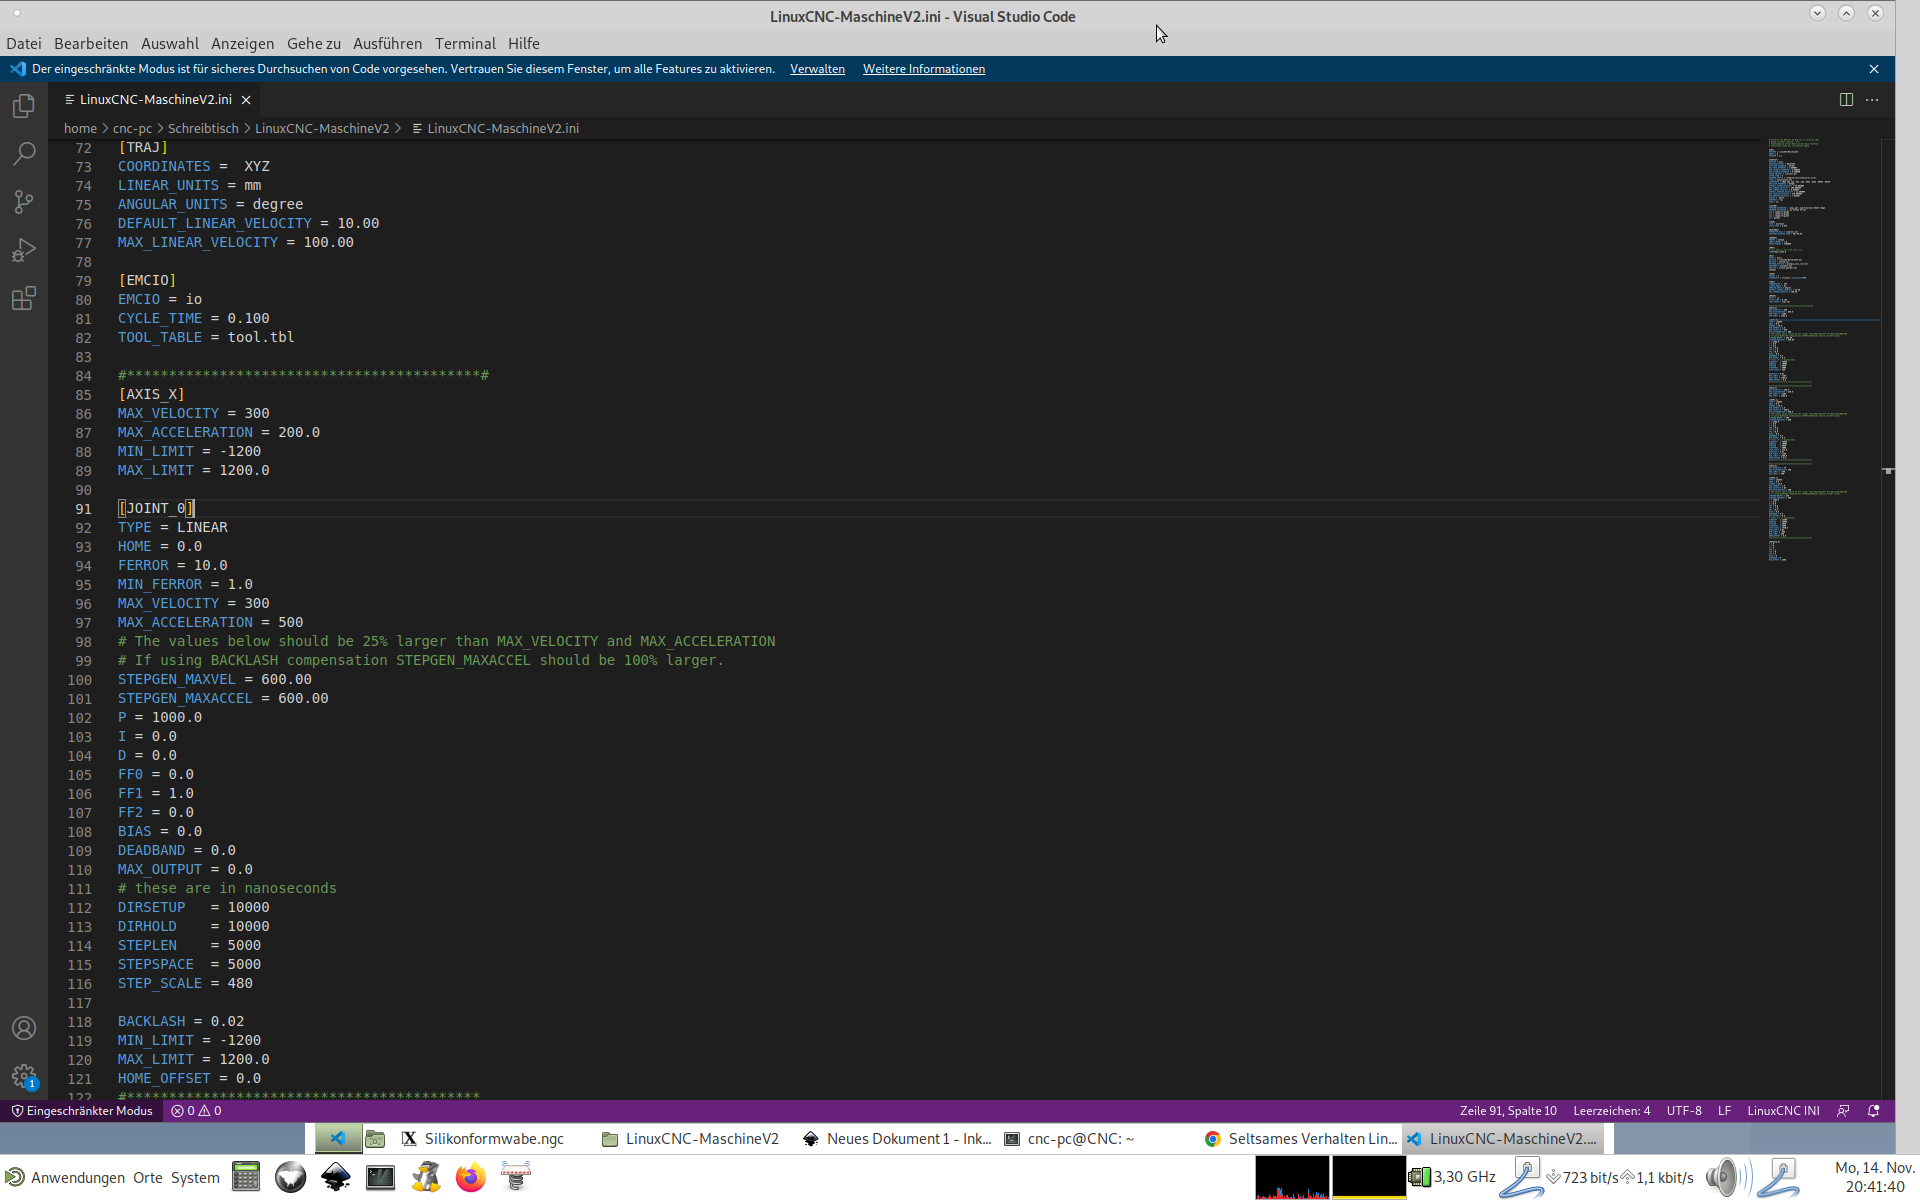Click Zeile 91, Spalte 10 position indicator
This screenshot has height=1200, width=1920.
point(1508,1111)
